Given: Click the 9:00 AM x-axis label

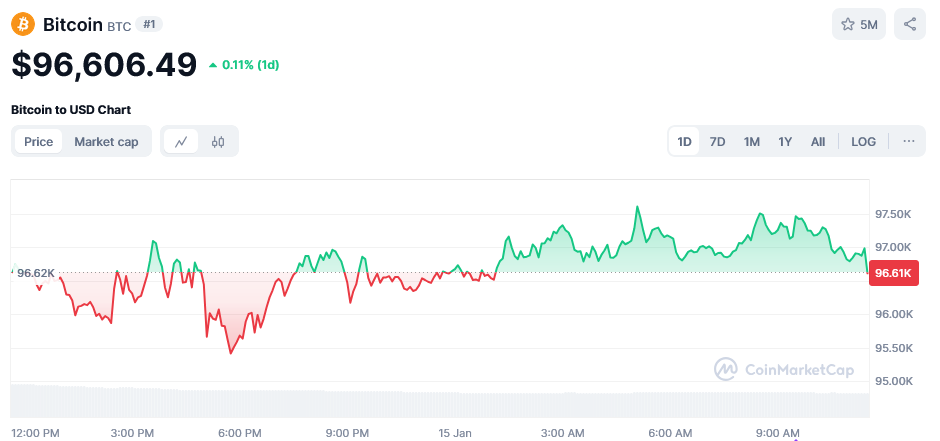Looking at the screenshot, I should point(778,433).
